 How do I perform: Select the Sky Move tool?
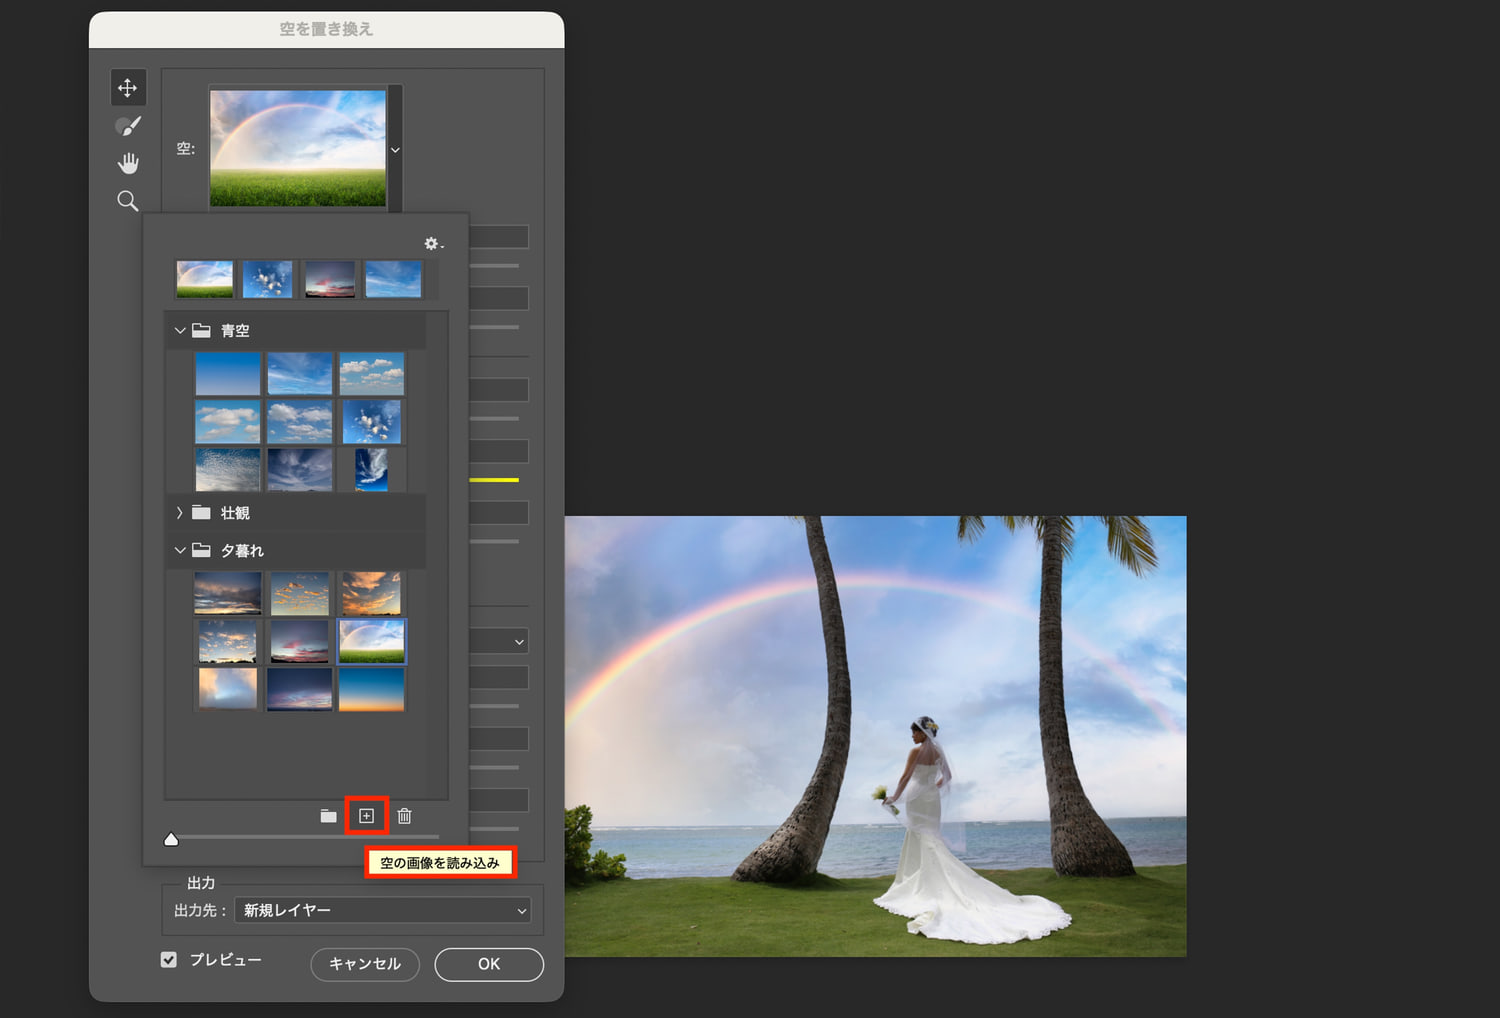128,88
